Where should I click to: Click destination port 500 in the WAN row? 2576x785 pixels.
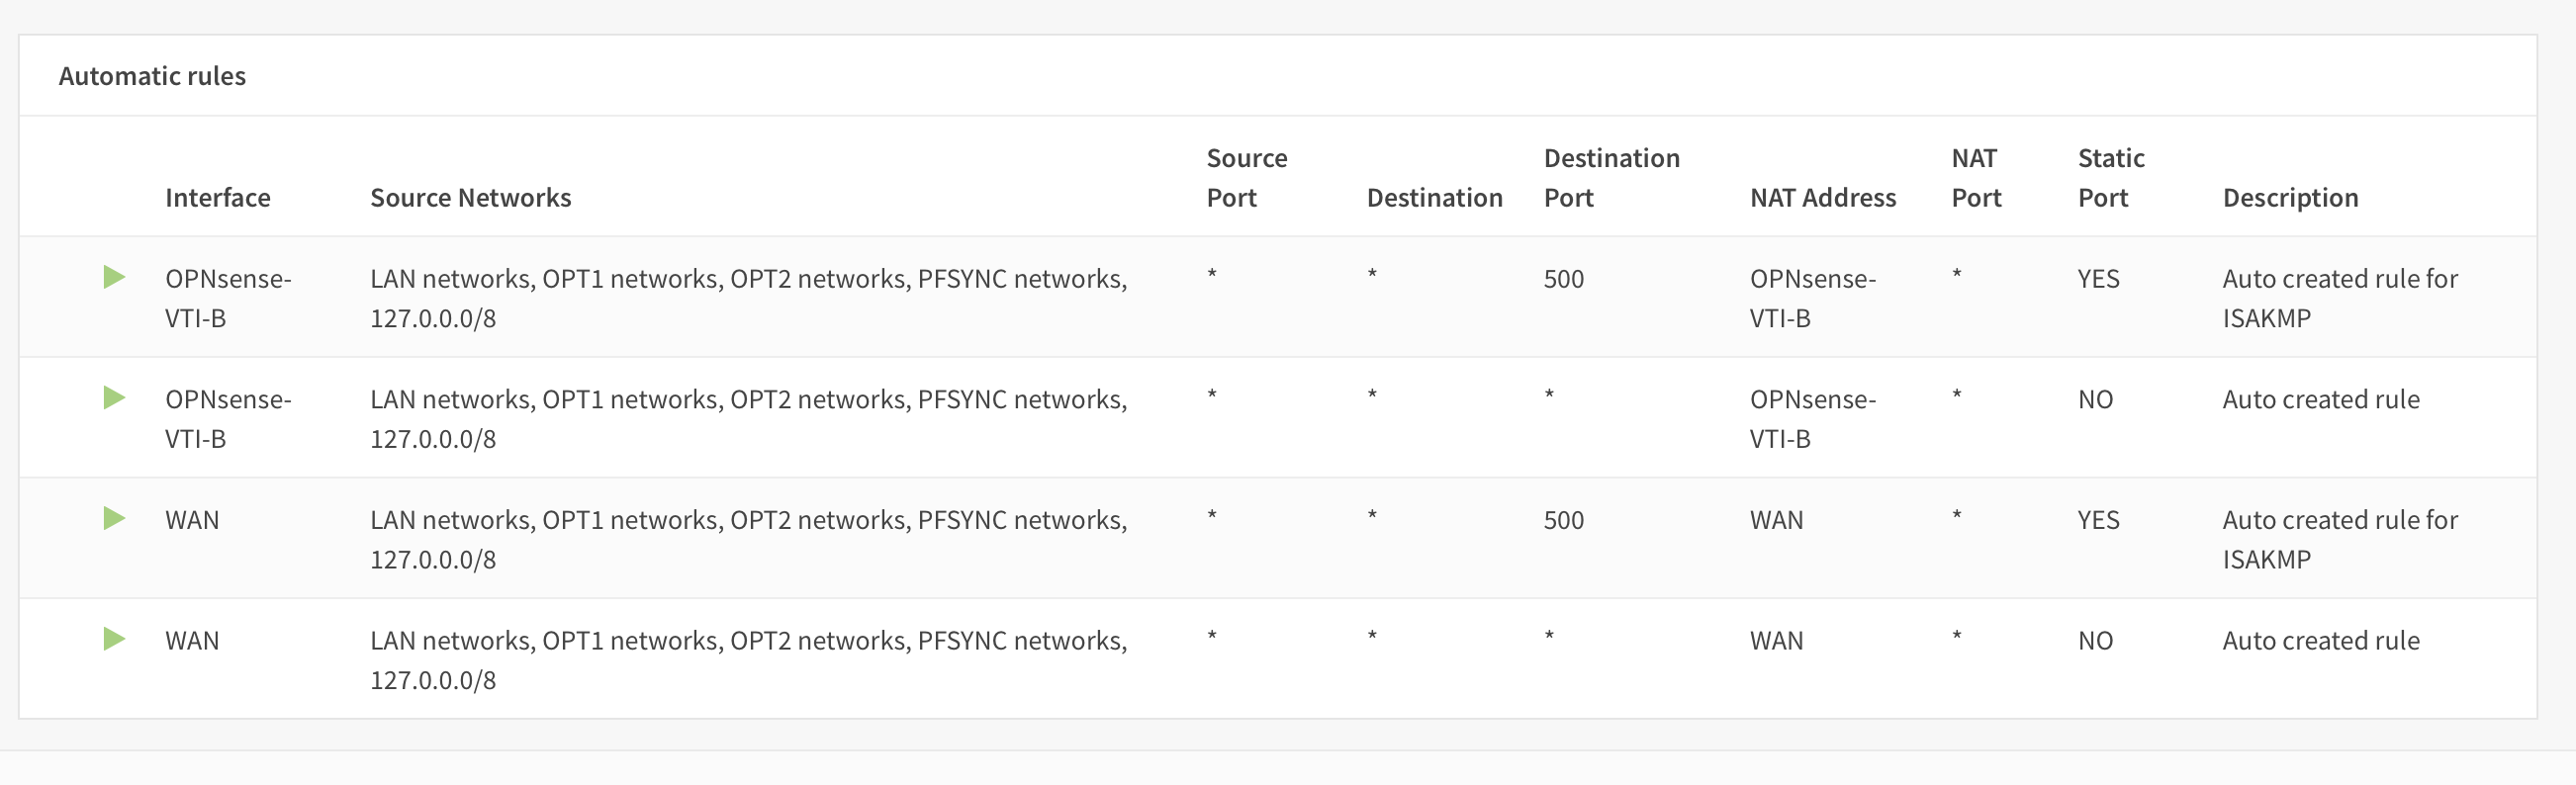pos(1563,520)
